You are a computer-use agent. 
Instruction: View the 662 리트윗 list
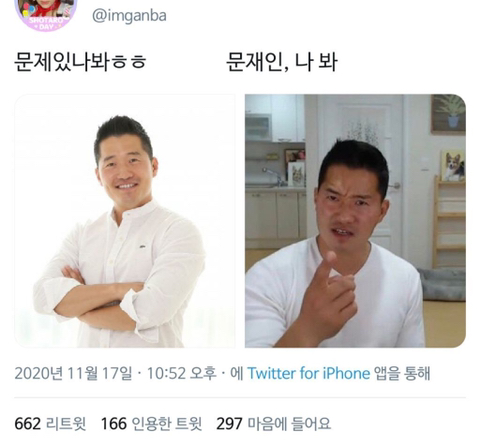pos(50,424)
